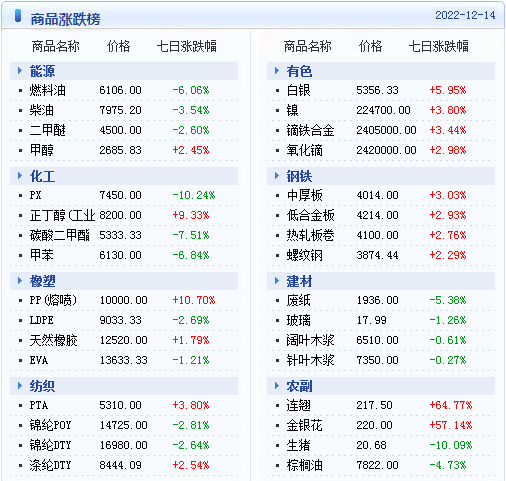
Task: Select the 生猪 commodity
Action: pyautogui.click(x=299, y=445)
